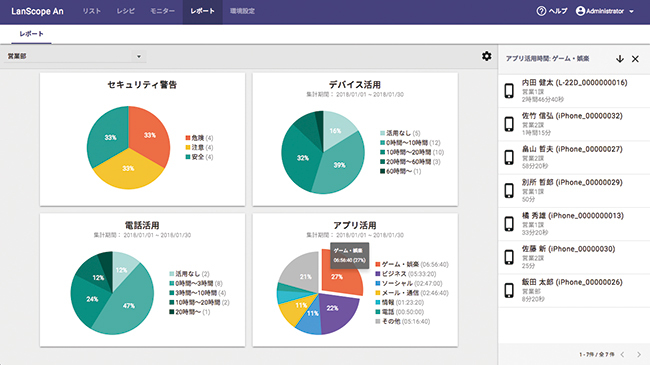Select 橘 秀雄 device list entry
650x365 pixels.
[x=574, y=224]
